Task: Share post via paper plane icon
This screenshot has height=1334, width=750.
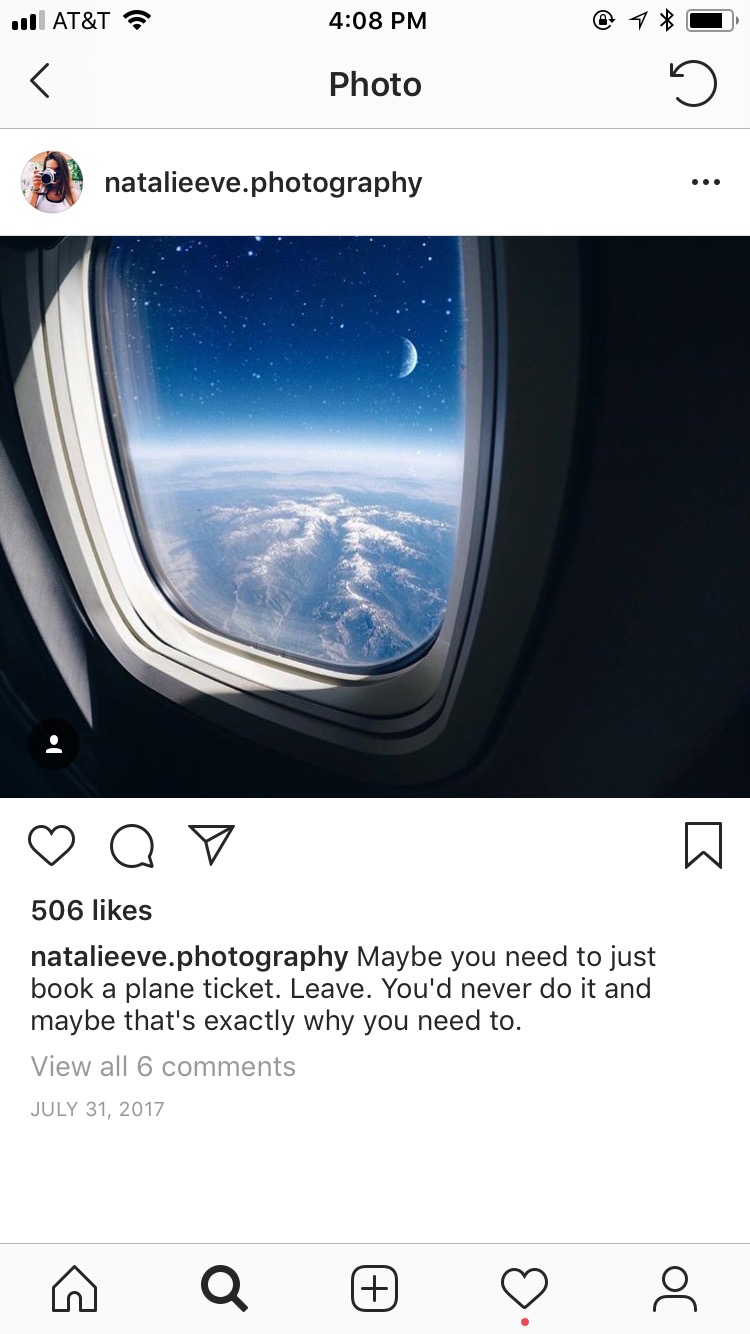Action: 211,845
